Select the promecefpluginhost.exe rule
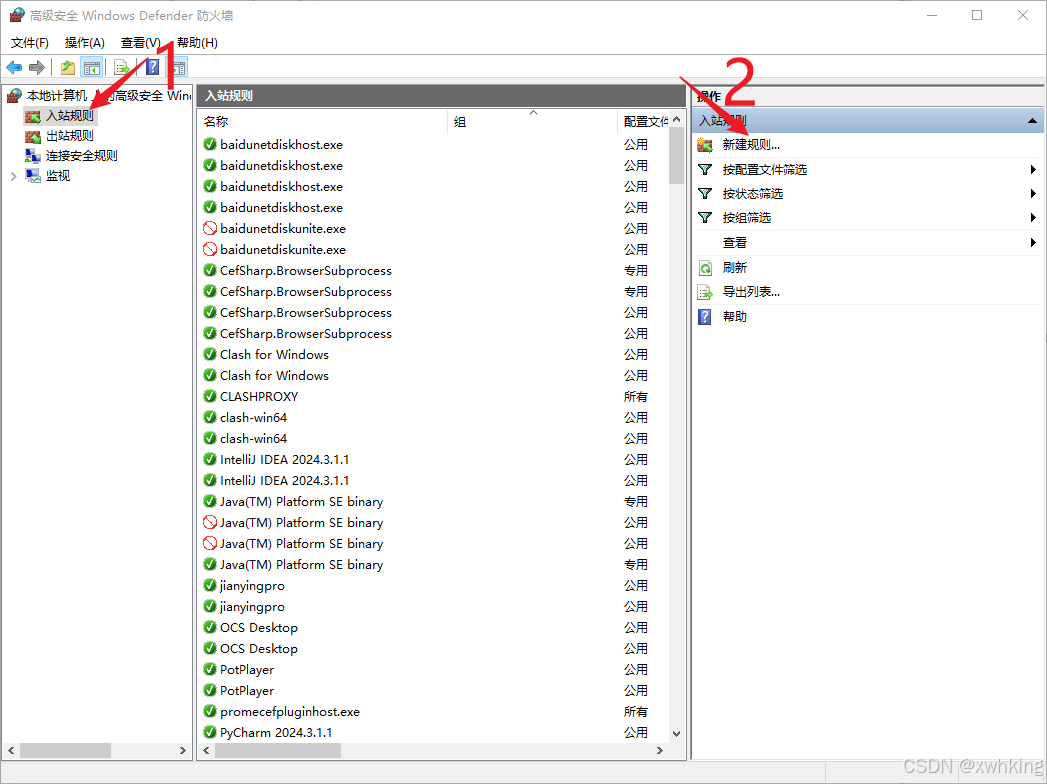The width and height of the screenshot is (1047, 784). click(290, 712)
